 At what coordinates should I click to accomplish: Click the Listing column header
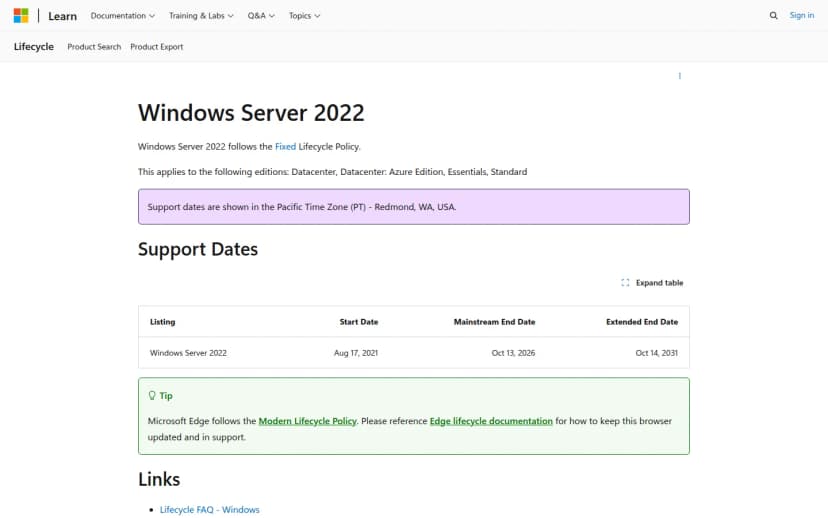pos(162,322)
